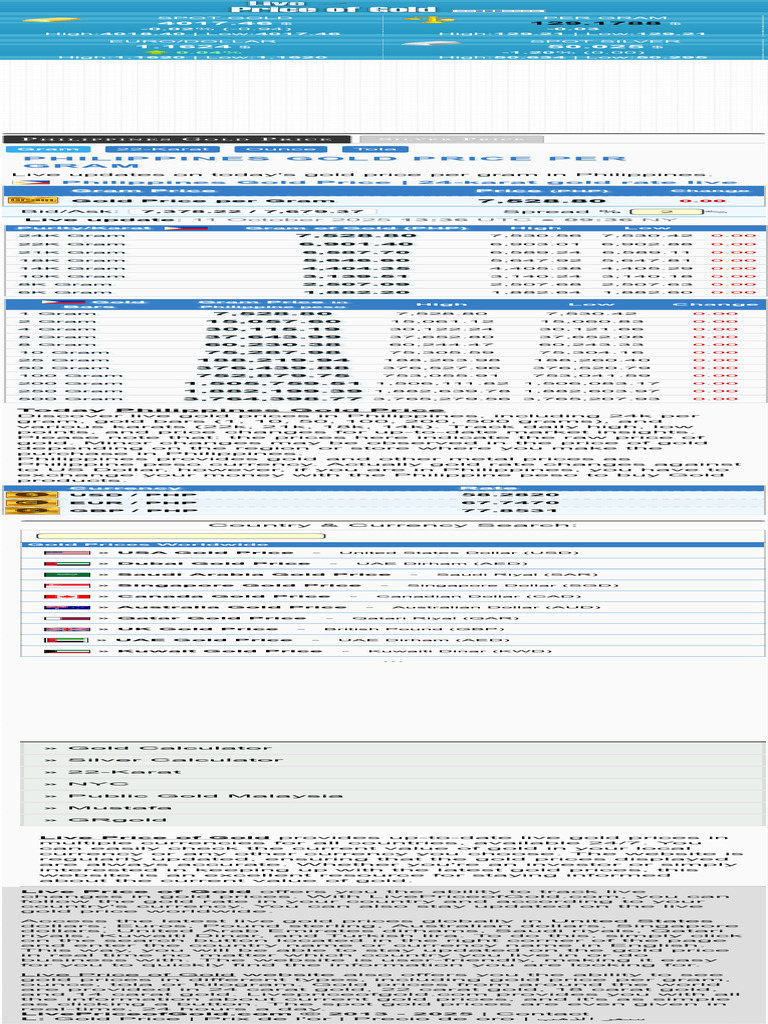Click the Canada flag icon

click(67, 596)
